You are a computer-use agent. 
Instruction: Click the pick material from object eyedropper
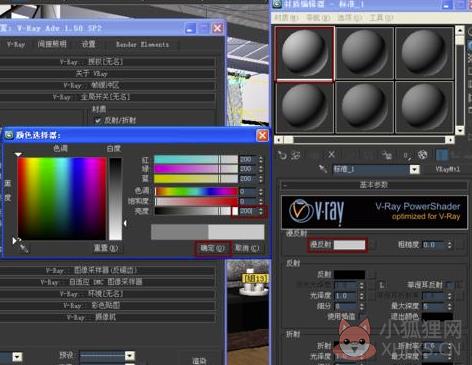[323, 169]
